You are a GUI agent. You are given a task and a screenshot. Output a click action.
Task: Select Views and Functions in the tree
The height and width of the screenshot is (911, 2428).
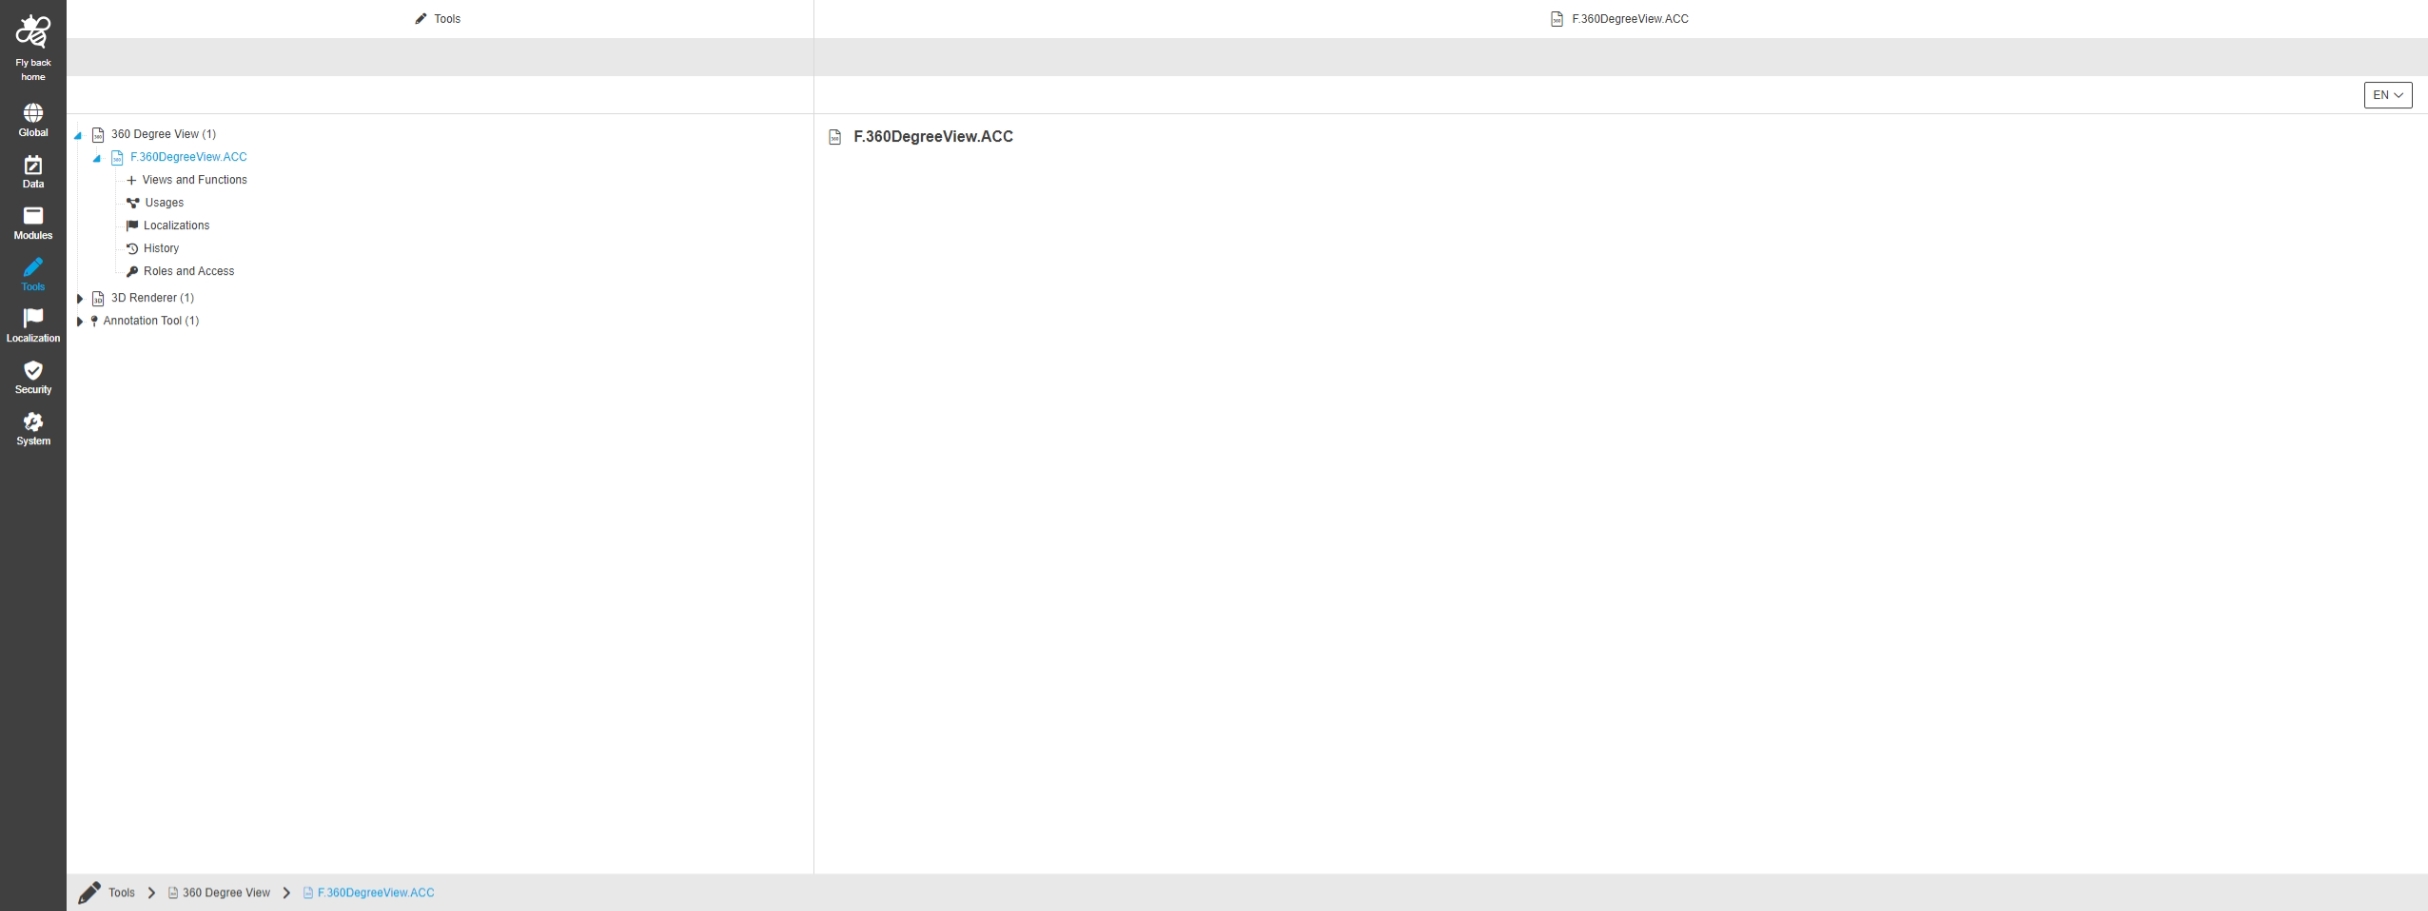click(x=195, y=180)
